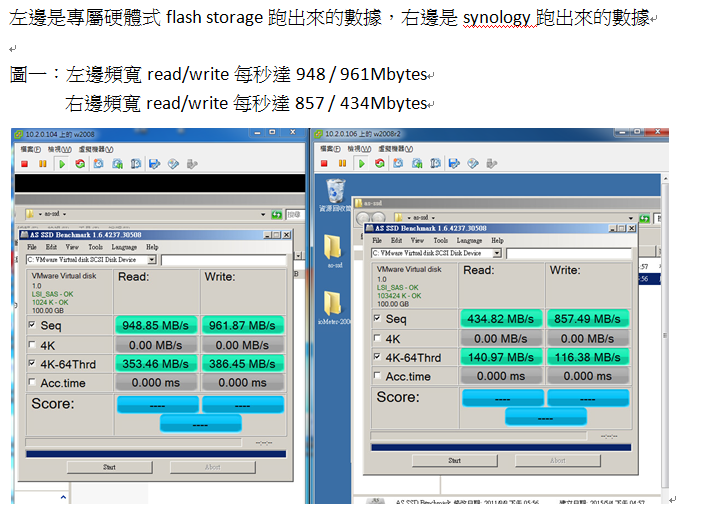Toggle 4K checkbox in 10.2.0.104 benchmark
This screenshot has width=708, height=514.
(32, 345)
